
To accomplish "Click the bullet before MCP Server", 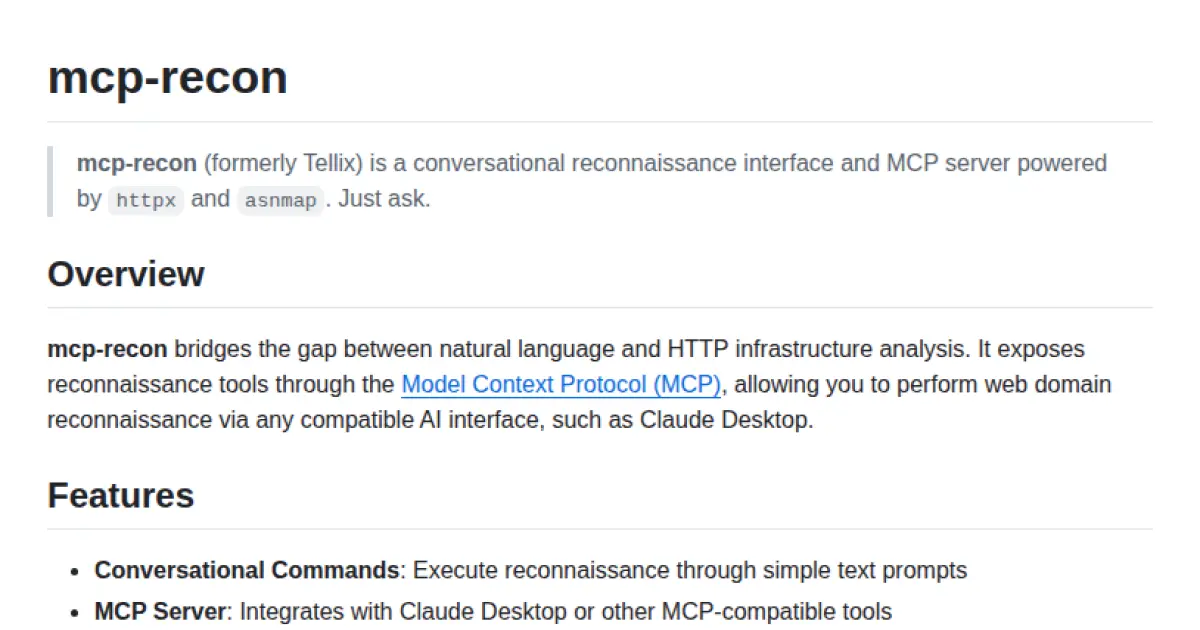I will pos(74,612).
